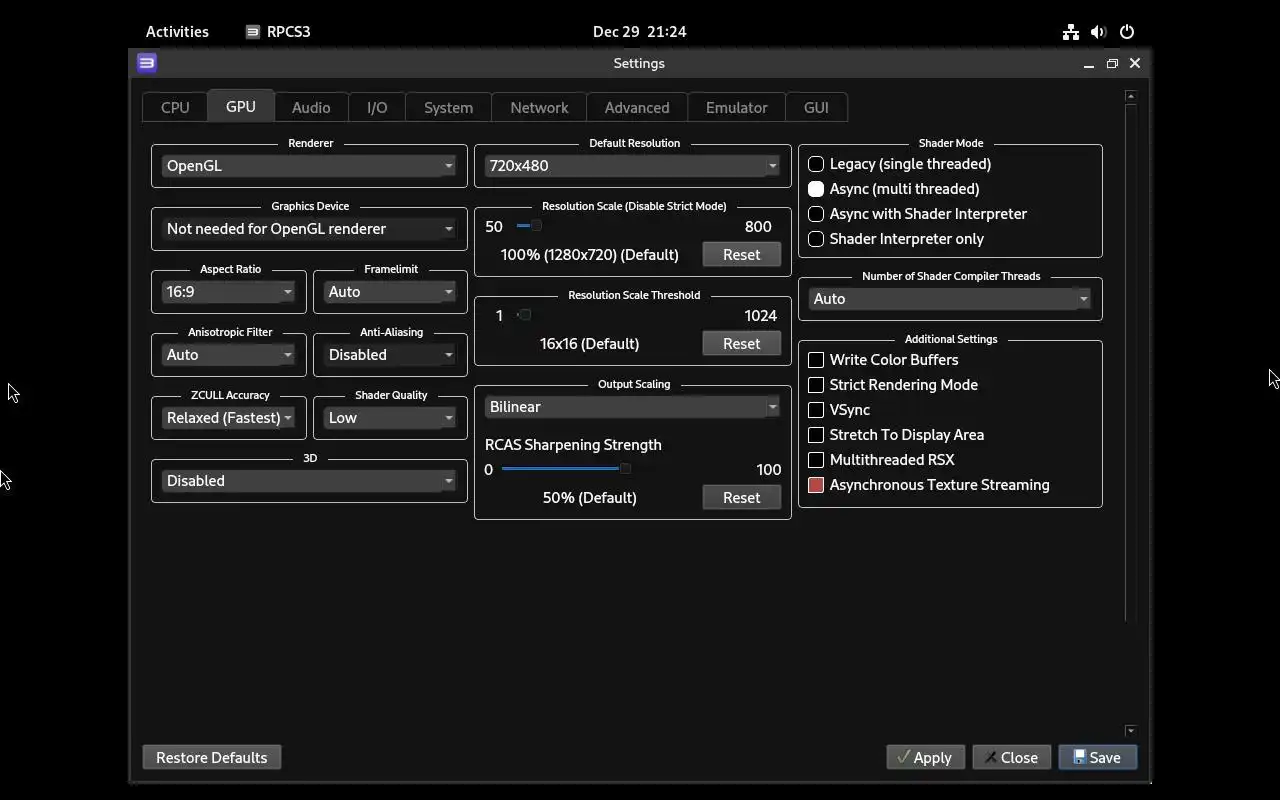Switch to the Network tab

539,108
